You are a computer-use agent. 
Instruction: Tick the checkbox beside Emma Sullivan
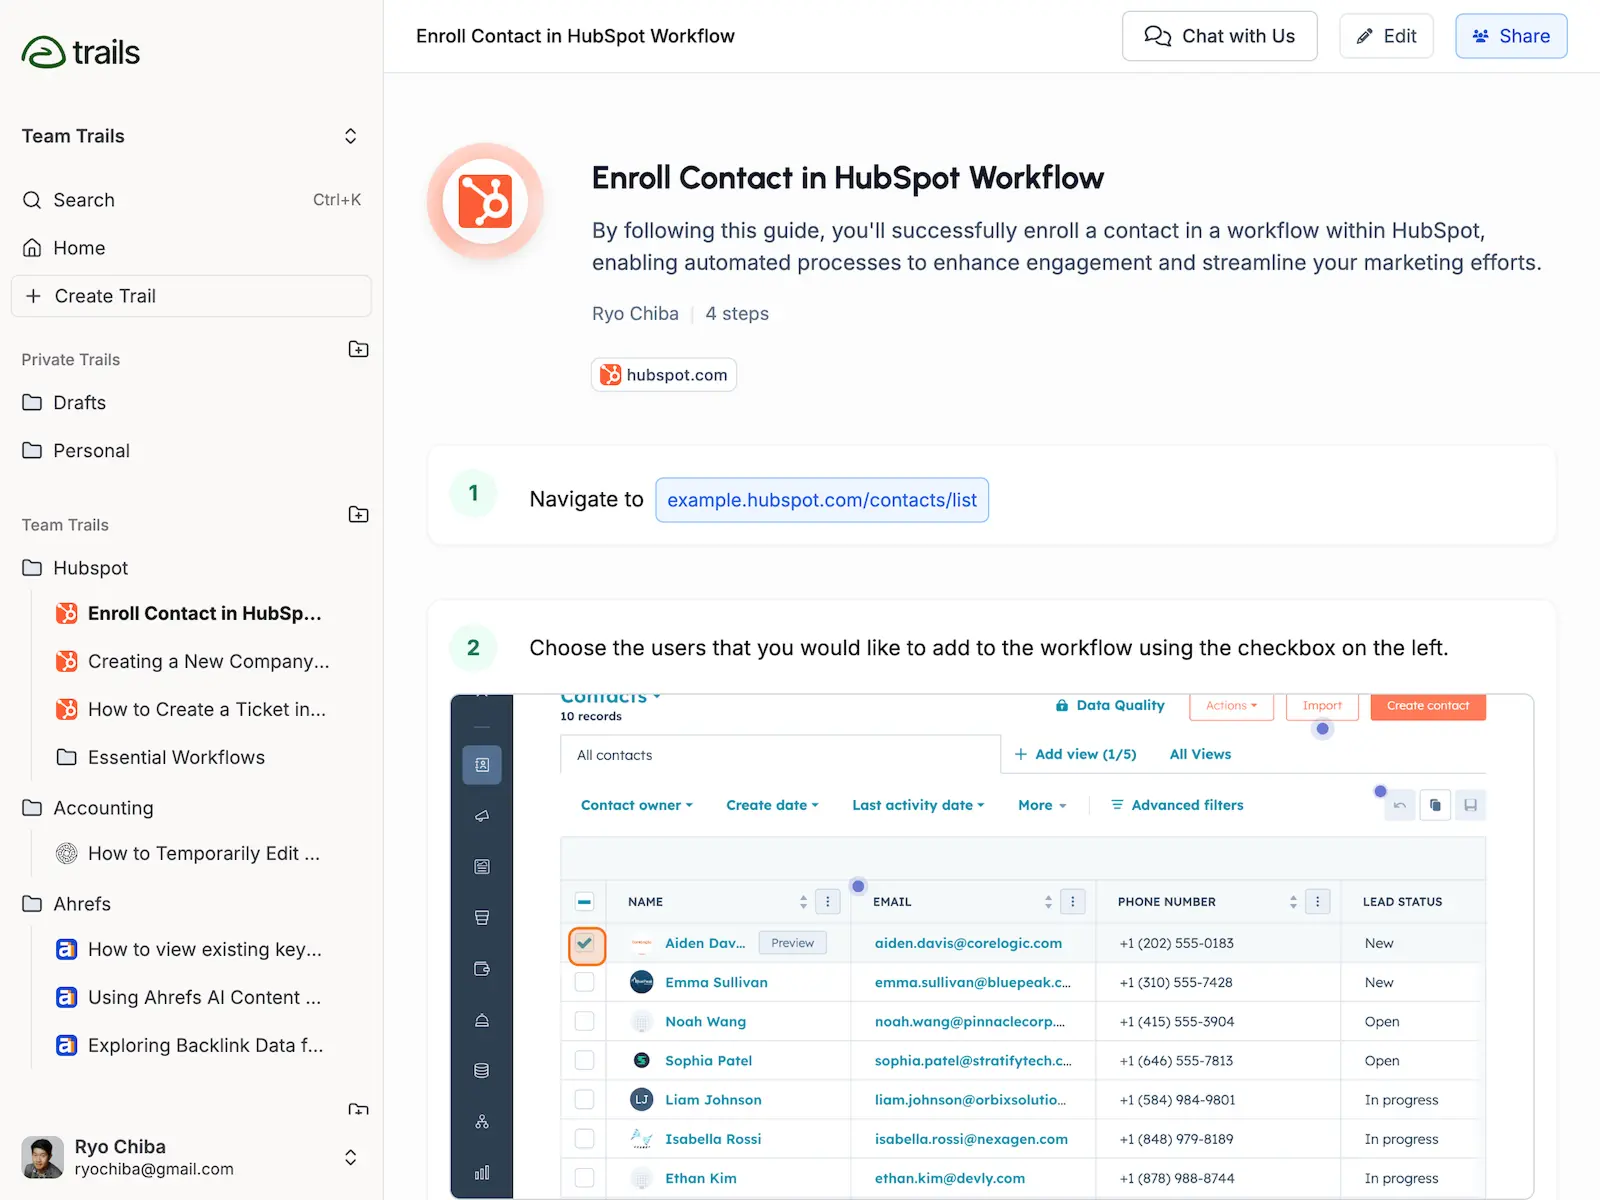[x=585, y=982]
